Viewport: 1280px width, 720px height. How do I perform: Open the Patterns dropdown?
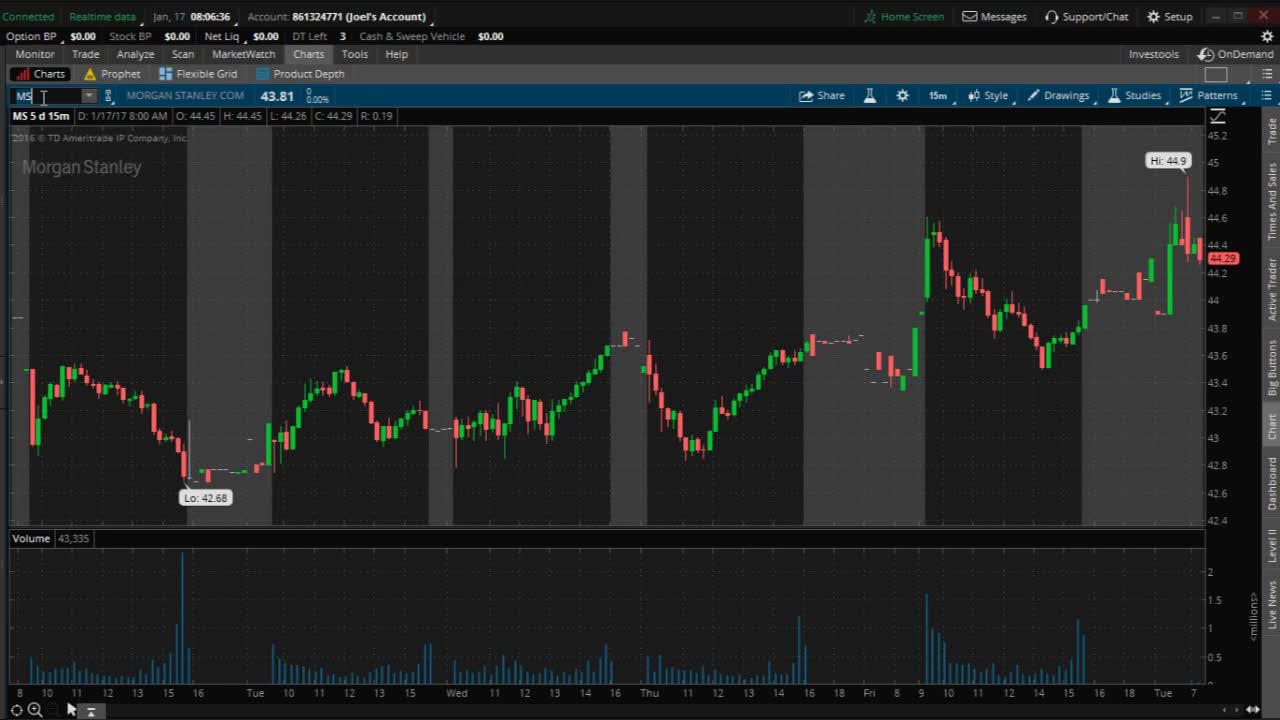click(x=1209, y=96)
